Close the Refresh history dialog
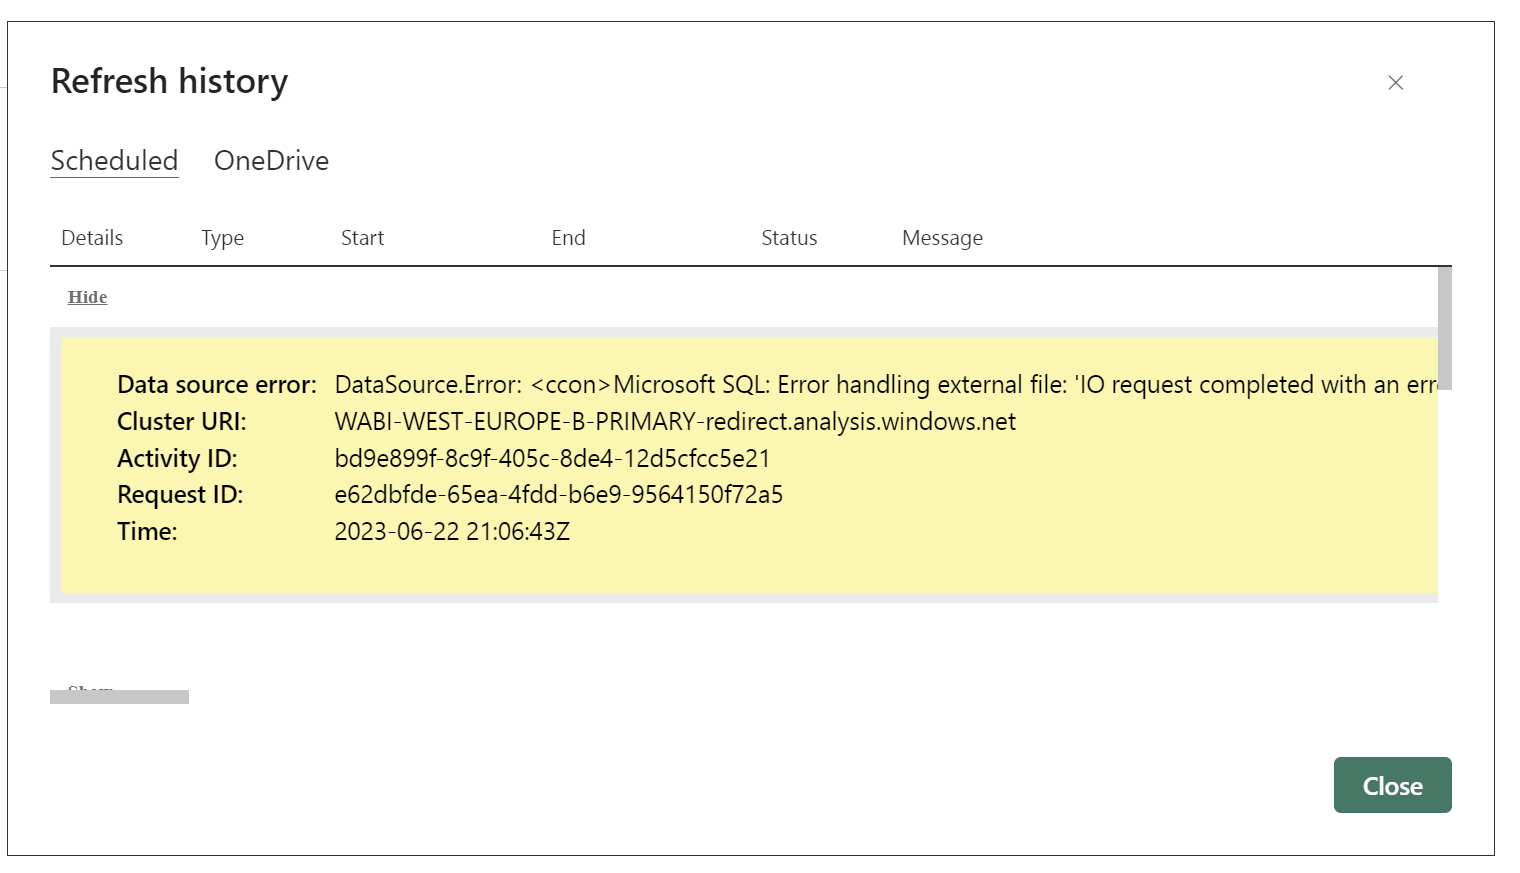This screenshot has width=1520, height=873. [1392, 785]
